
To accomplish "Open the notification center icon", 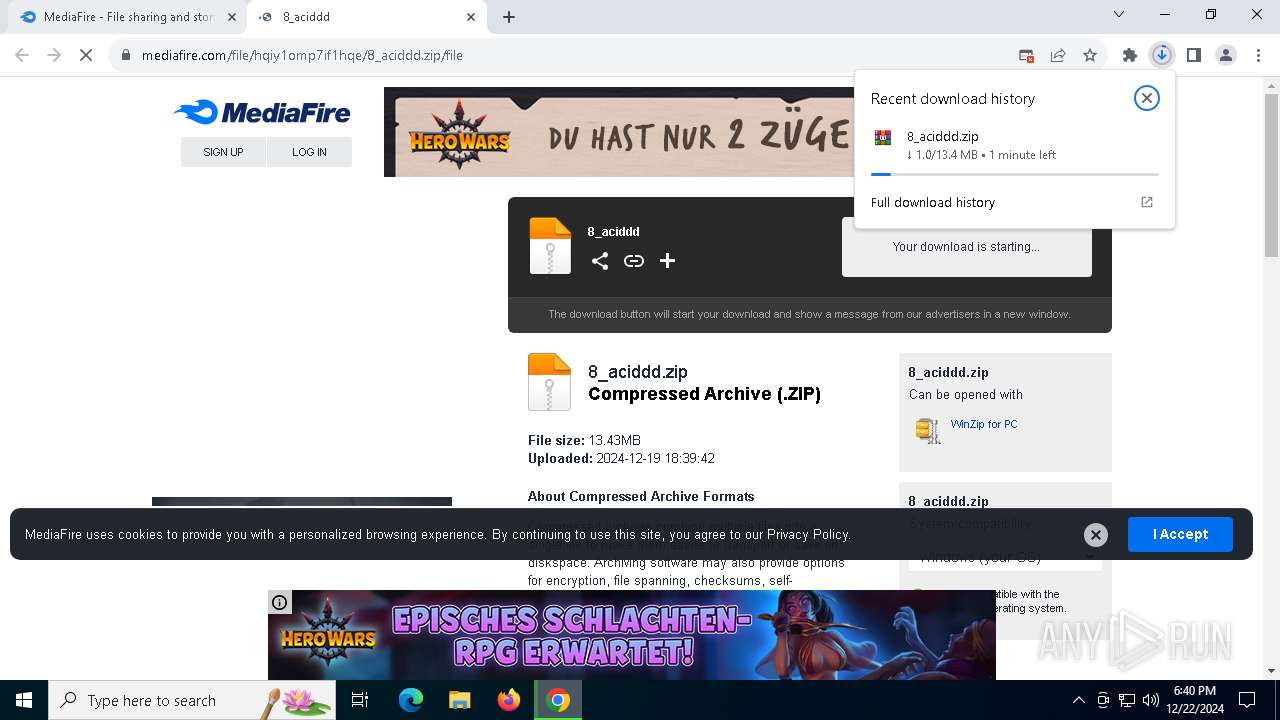I will coord(1247,700).
